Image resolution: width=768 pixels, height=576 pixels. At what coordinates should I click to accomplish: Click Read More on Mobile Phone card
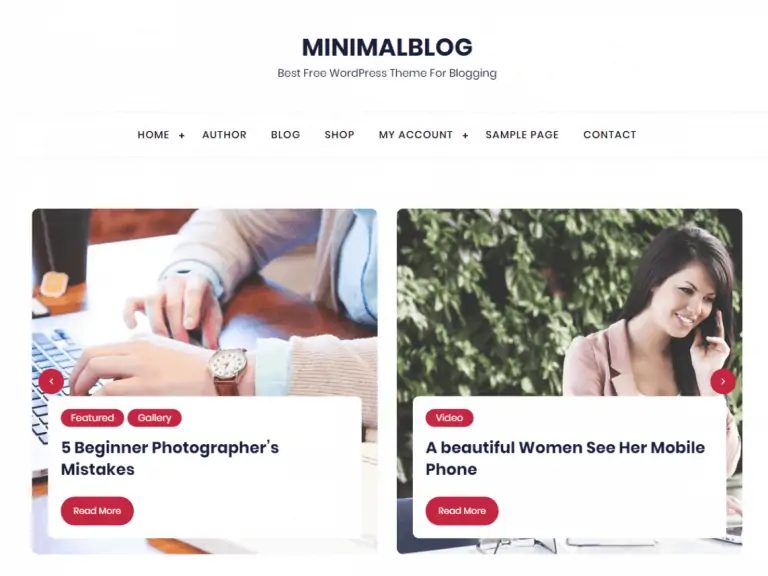tap(462, 511)
